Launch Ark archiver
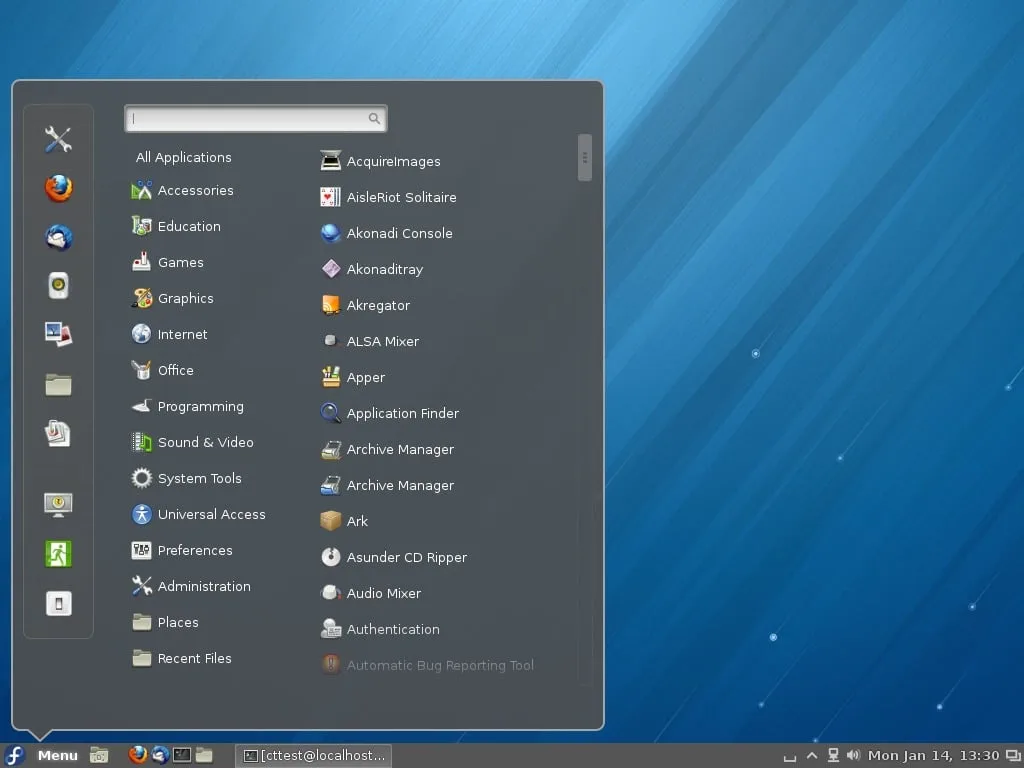The width and height of the screenshot is (1024, 768). tap(344, 520)
